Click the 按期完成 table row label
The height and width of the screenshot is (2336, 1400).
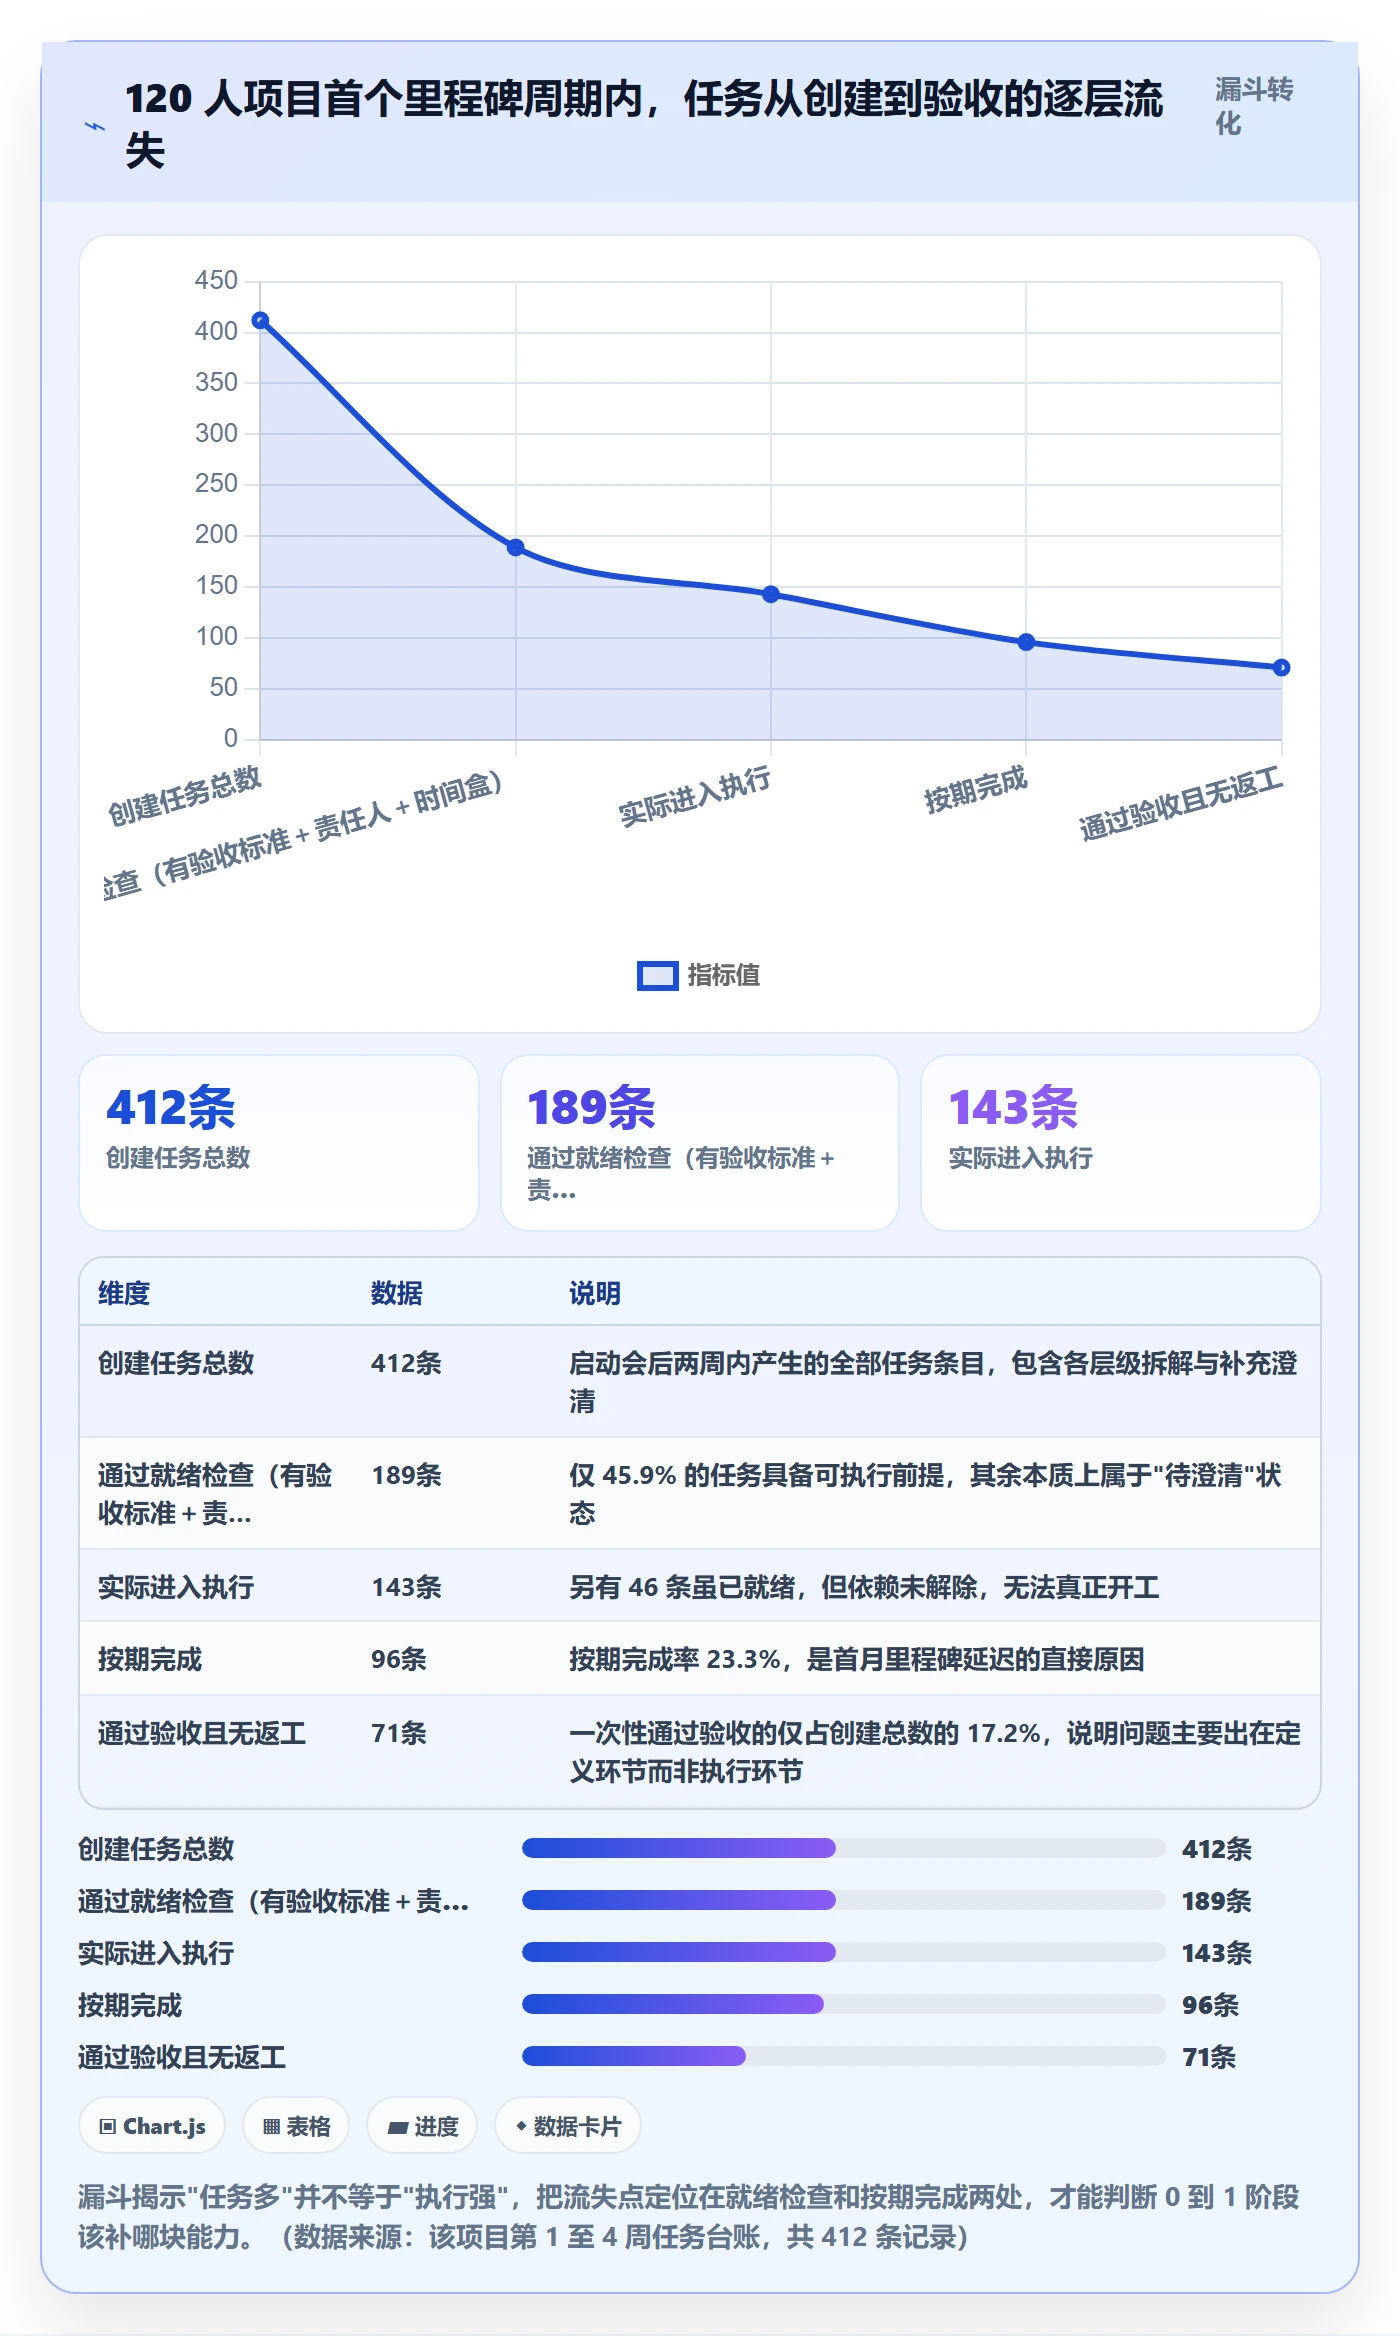tap(150, 1660)
